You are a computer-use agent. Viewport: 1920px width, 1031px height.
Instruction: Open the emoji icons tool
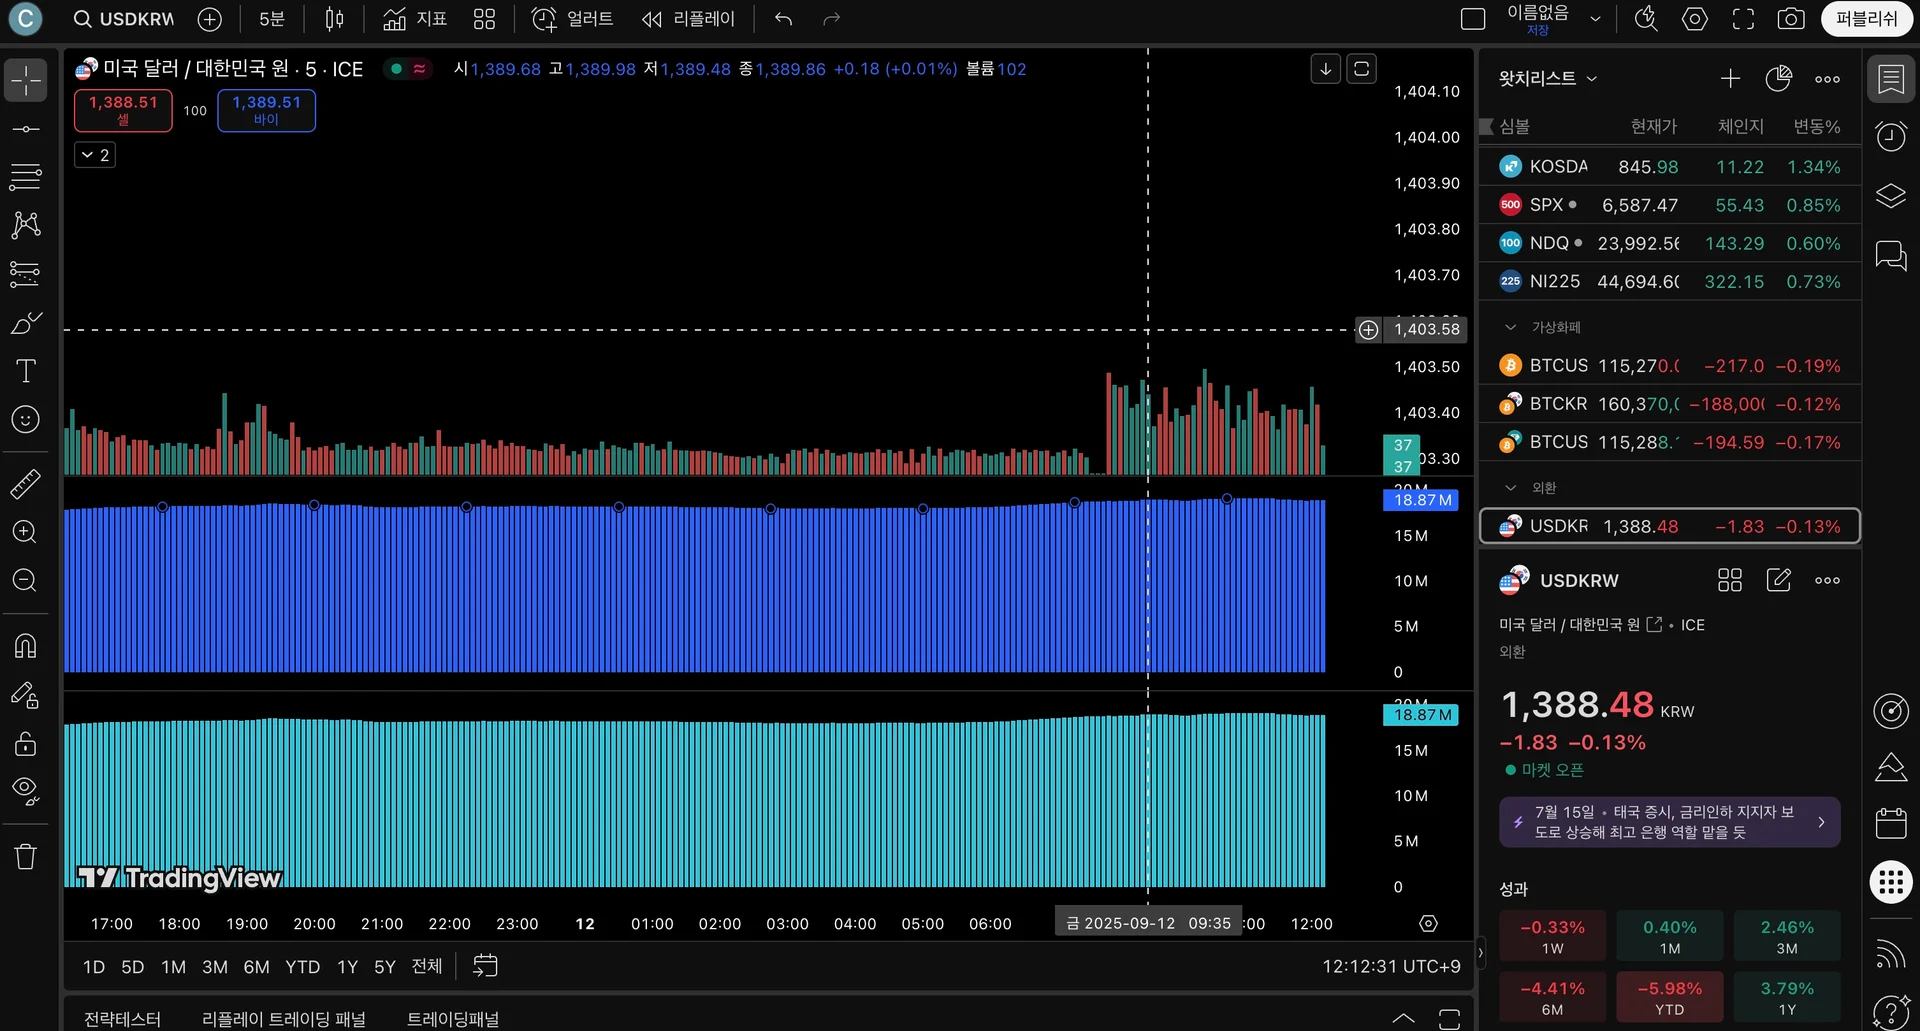point(26,420)
